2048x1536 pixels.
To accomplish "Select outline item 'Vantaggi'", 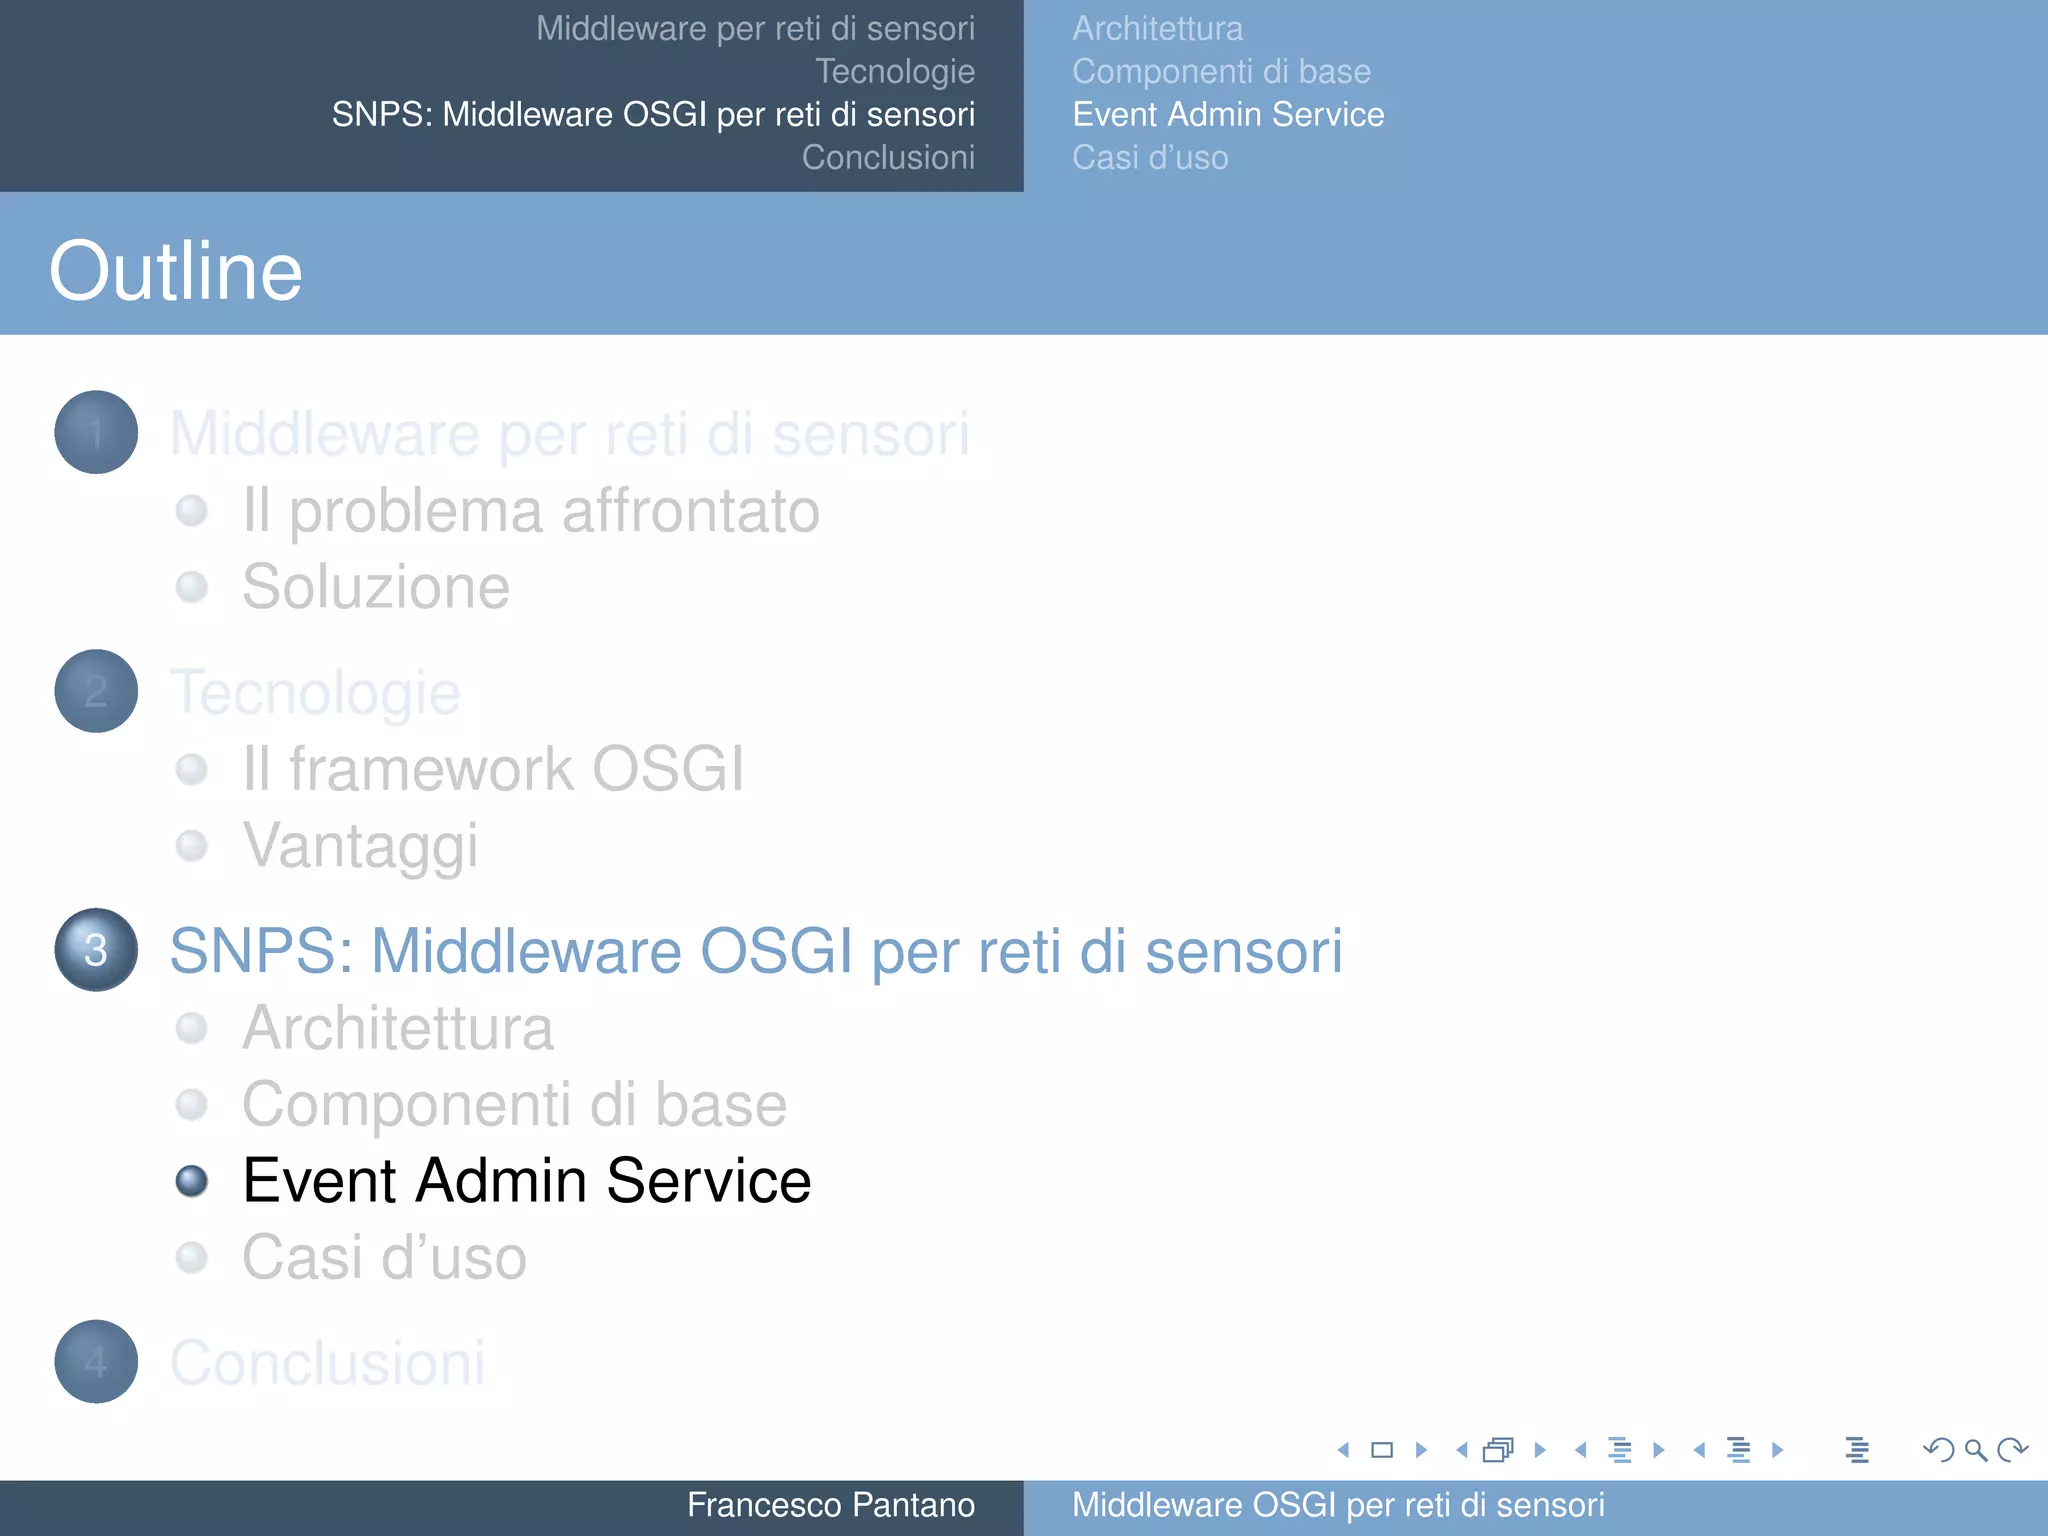I will (361, 846).
